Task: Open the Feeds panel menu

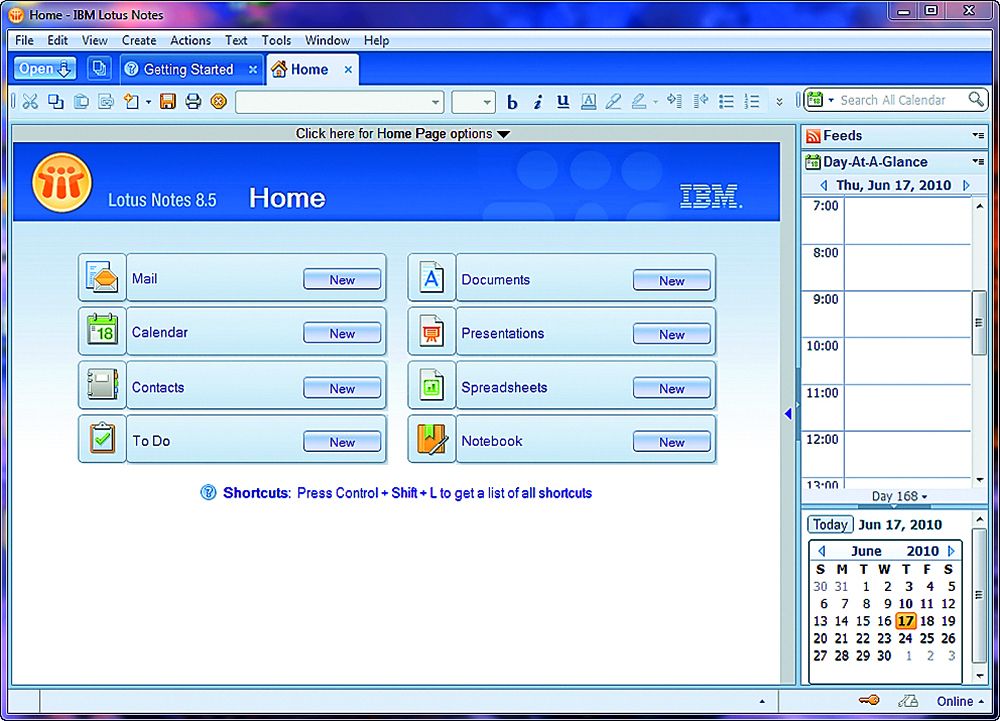Action: pyautogui.click(x=978, y=136)
